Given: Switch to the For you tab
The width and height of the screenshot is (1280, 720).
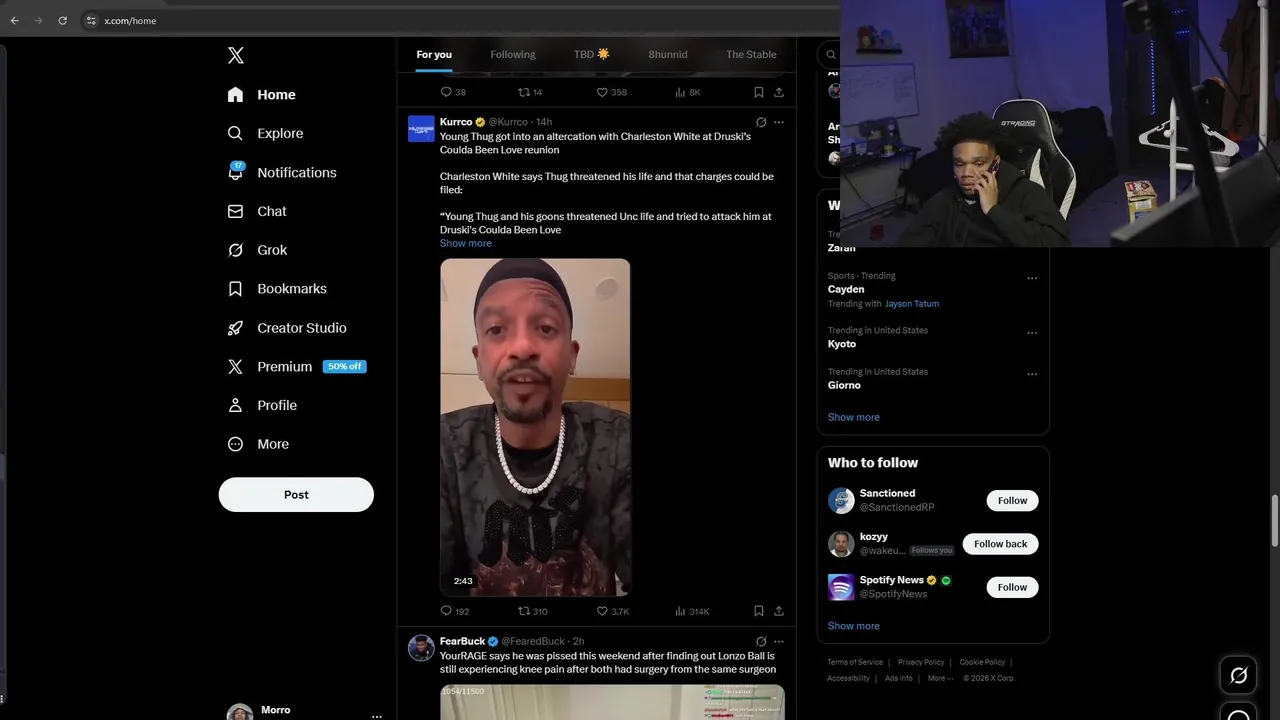Looking at the screenshot, I should [434, 54].
